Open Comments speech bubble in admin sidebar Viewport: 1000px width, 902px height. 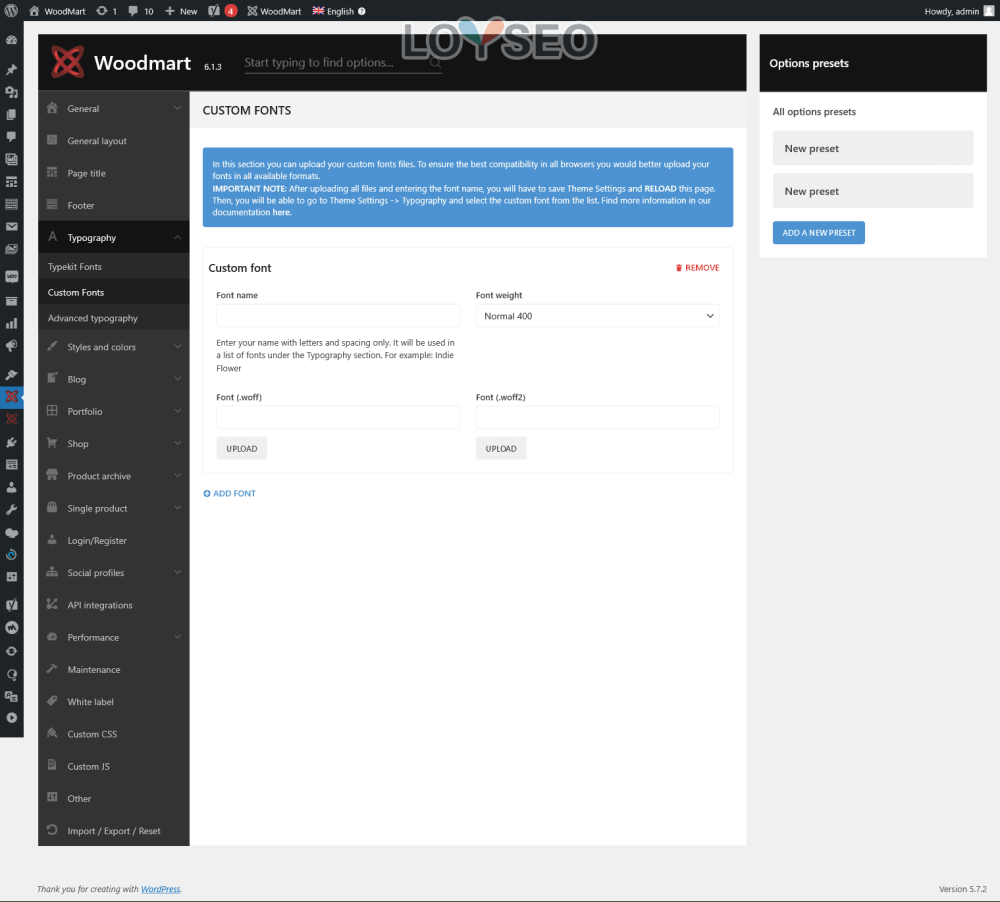click(11, 137)
